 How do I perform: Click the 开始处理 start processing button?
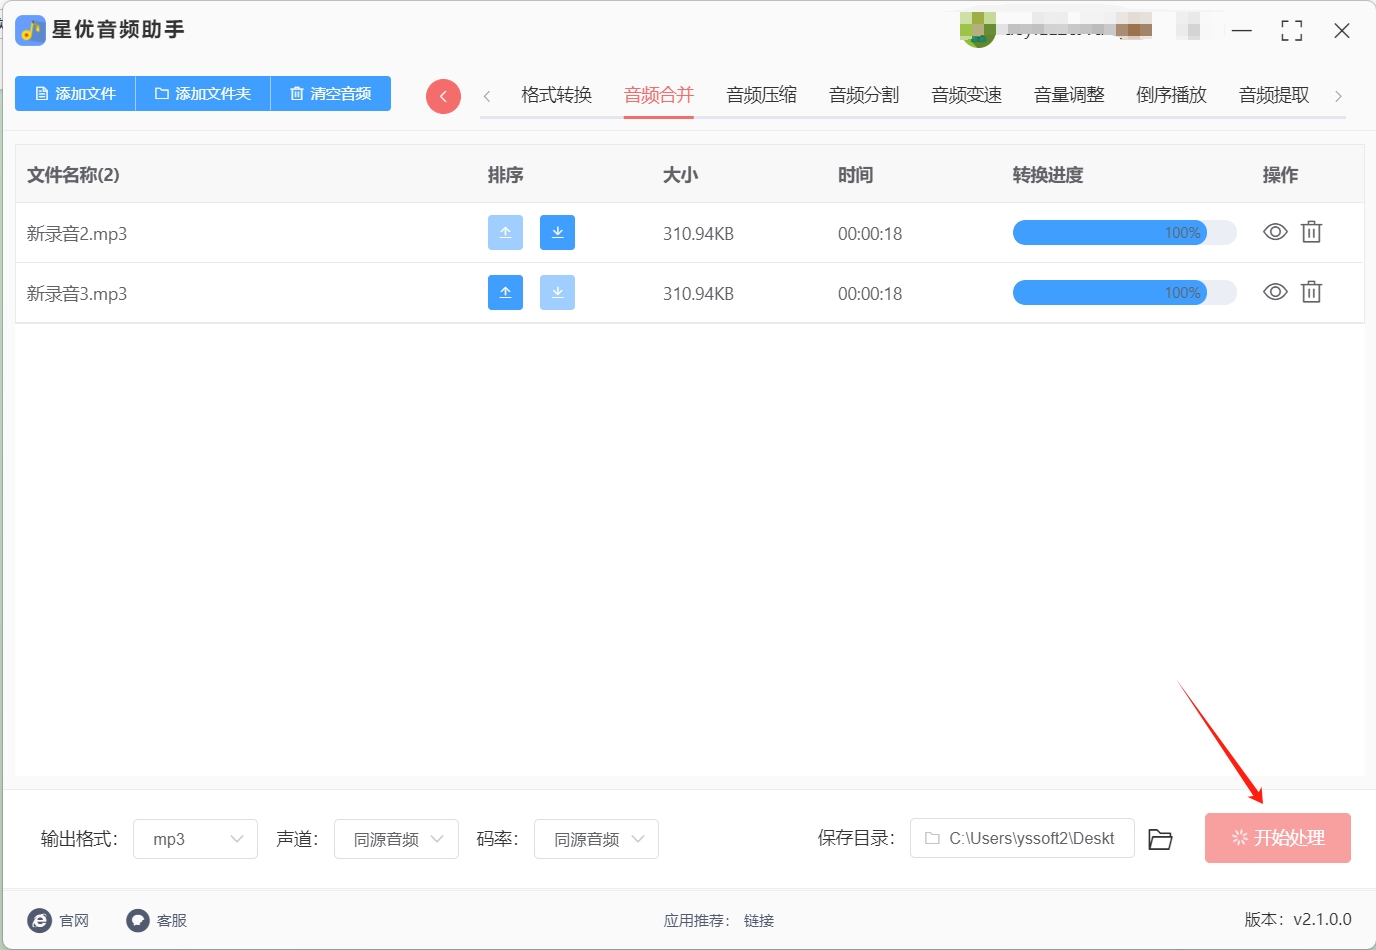pos(1278,838)
